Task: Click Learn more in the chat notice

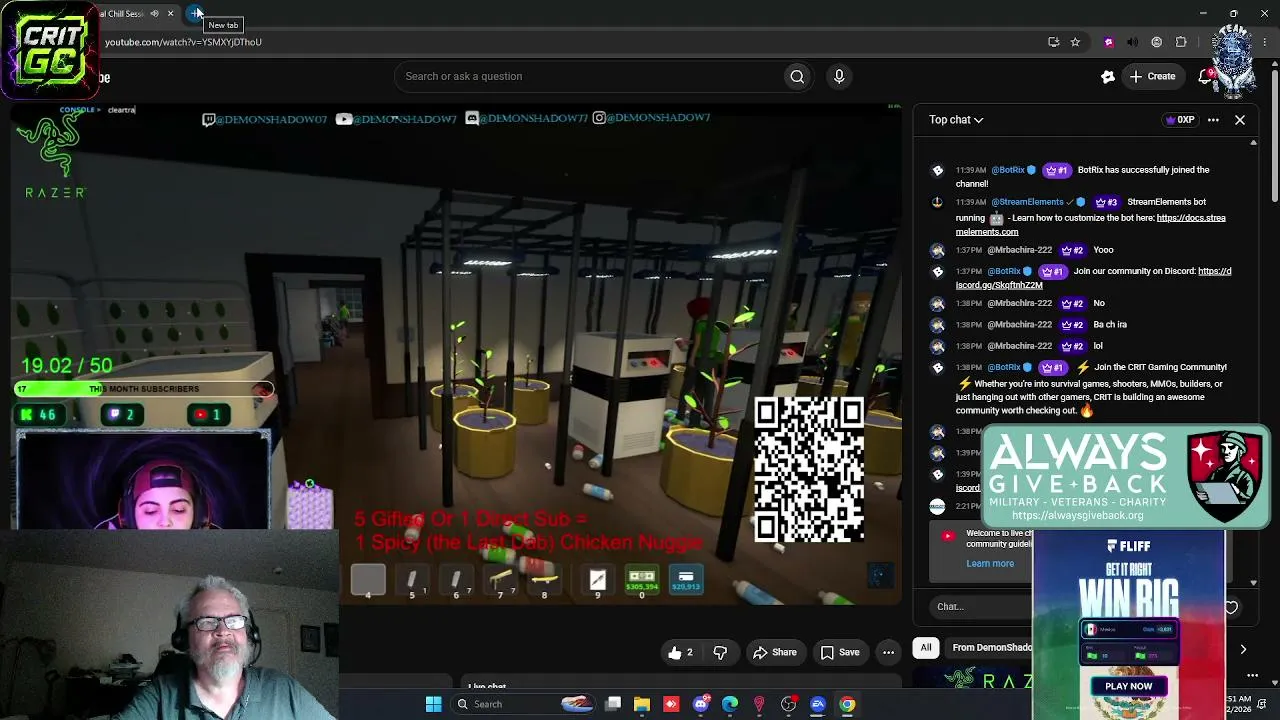Action: click(x=990, y=563)
